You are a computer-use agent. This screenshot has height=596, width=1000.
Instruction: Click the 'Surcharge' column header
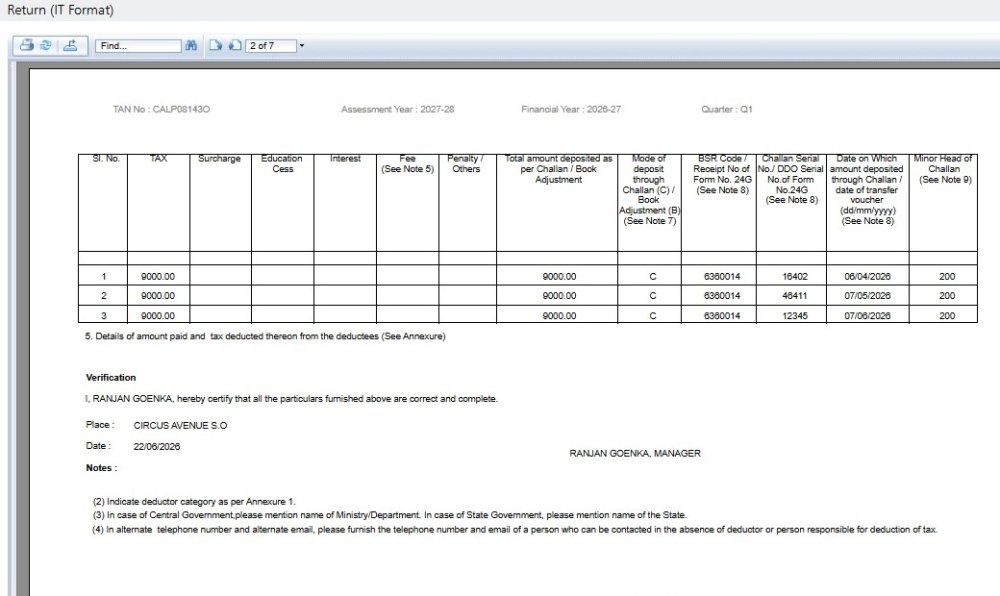(219, 159)
